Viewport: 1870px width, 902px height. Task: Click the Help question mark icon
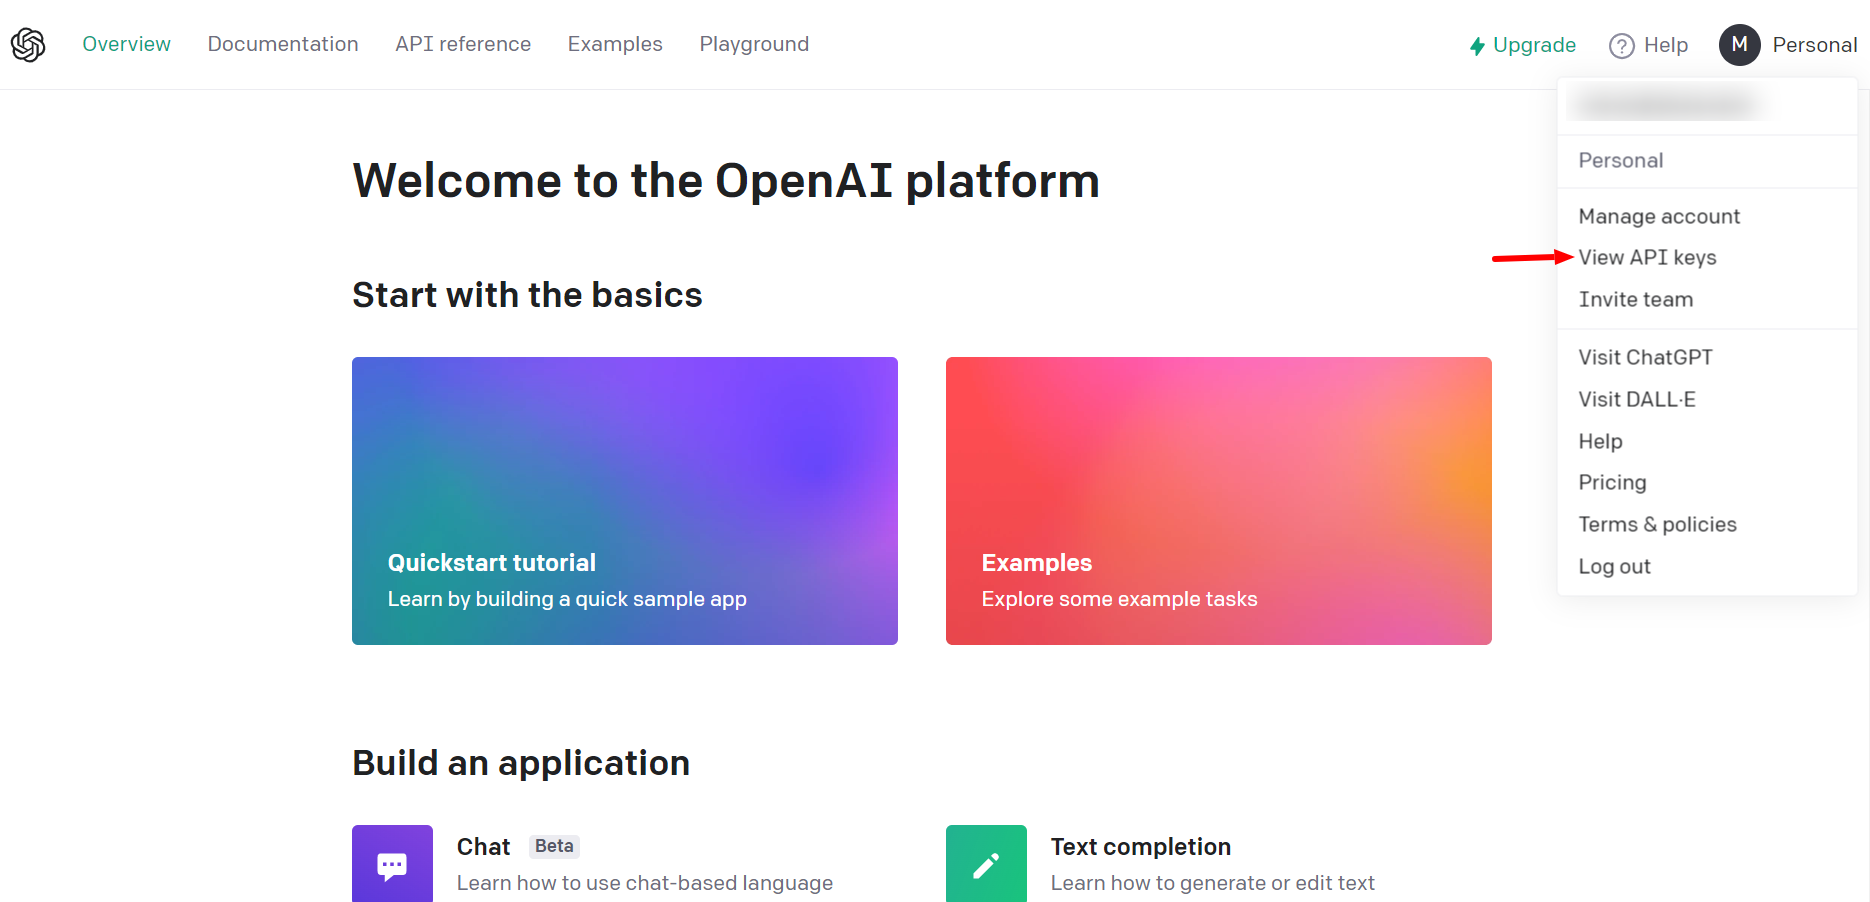pyautogui.click(x=1621, y=46)
